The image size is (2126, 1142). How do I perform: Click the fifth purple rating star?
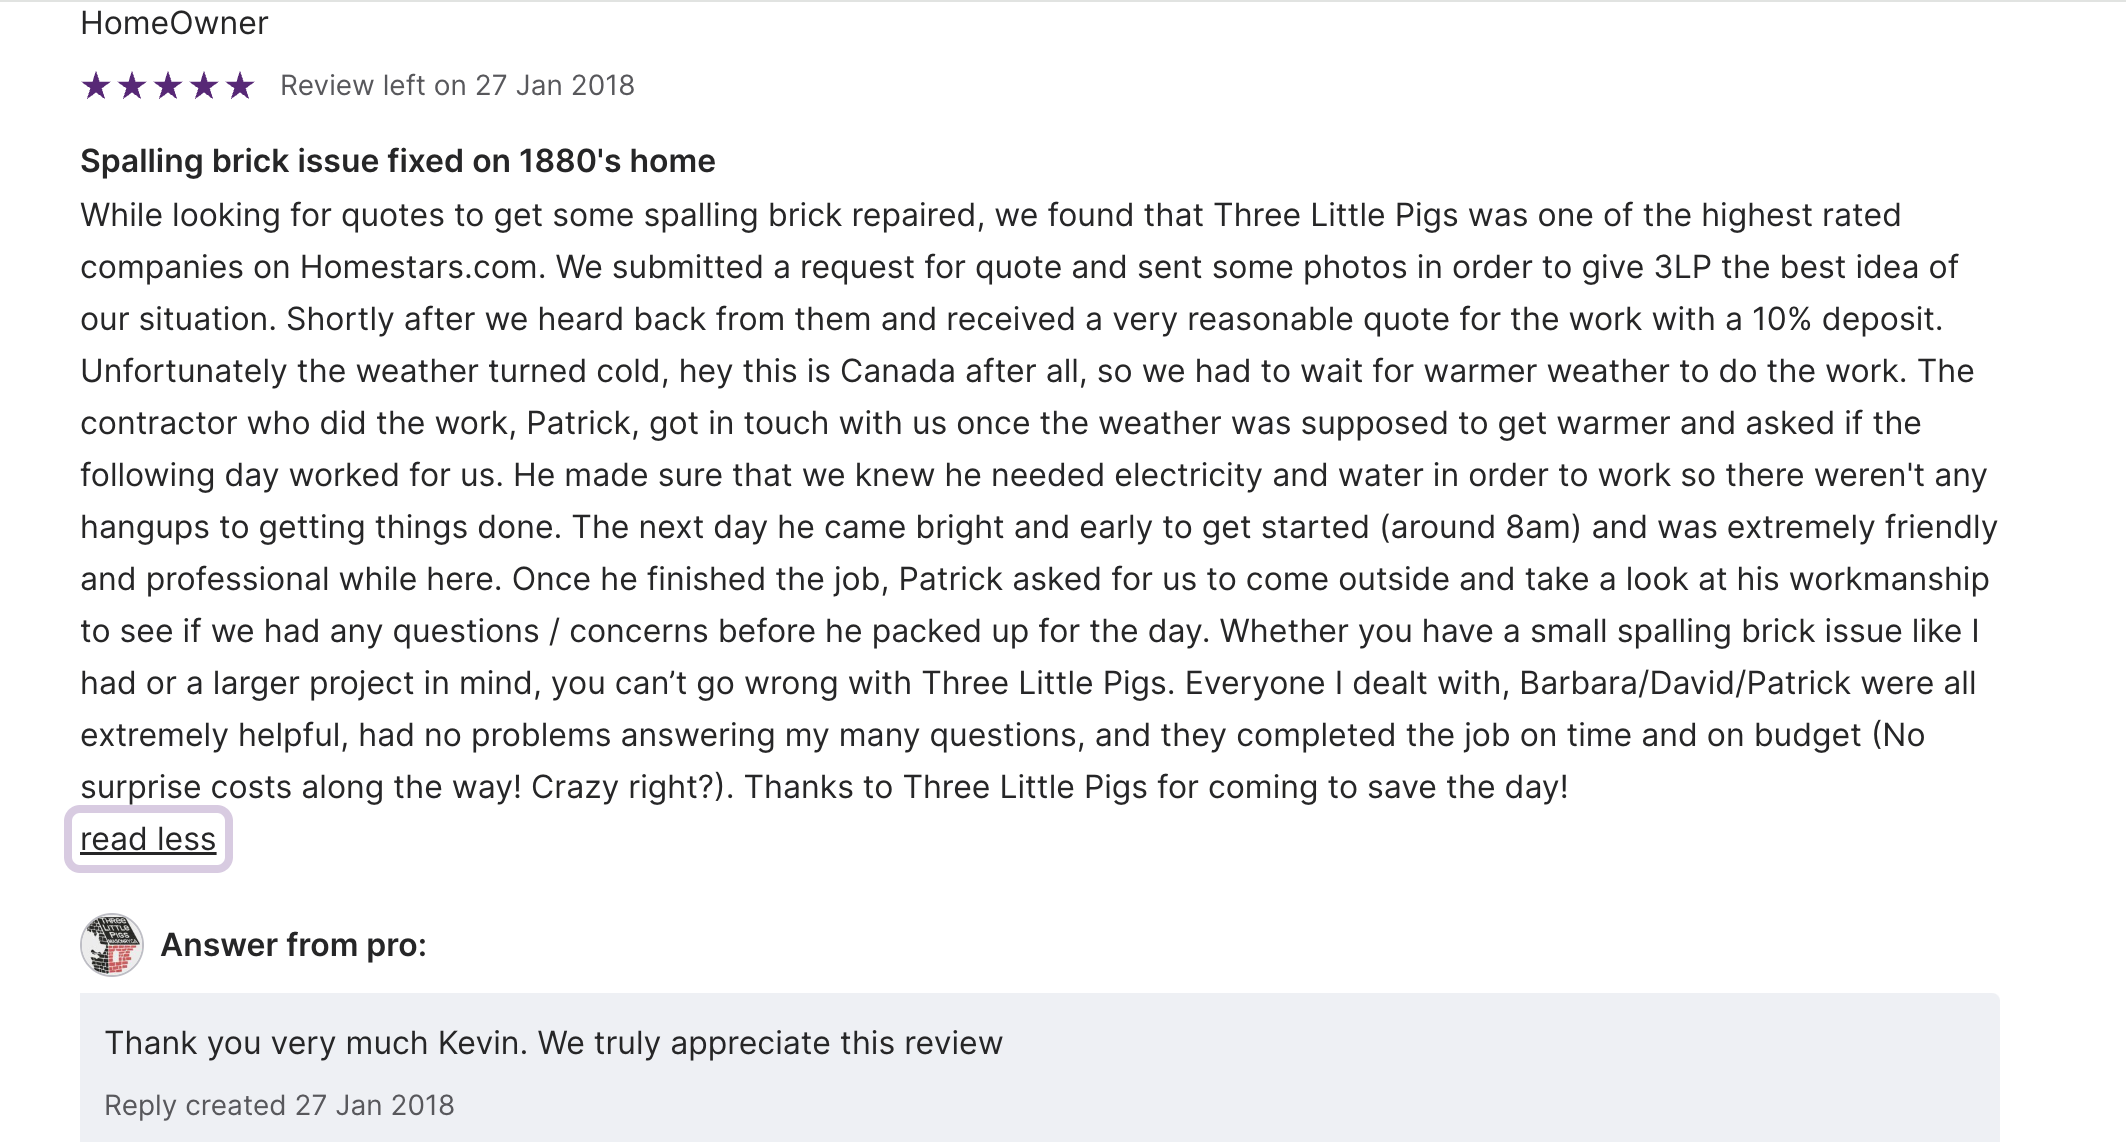click(240, 86)
